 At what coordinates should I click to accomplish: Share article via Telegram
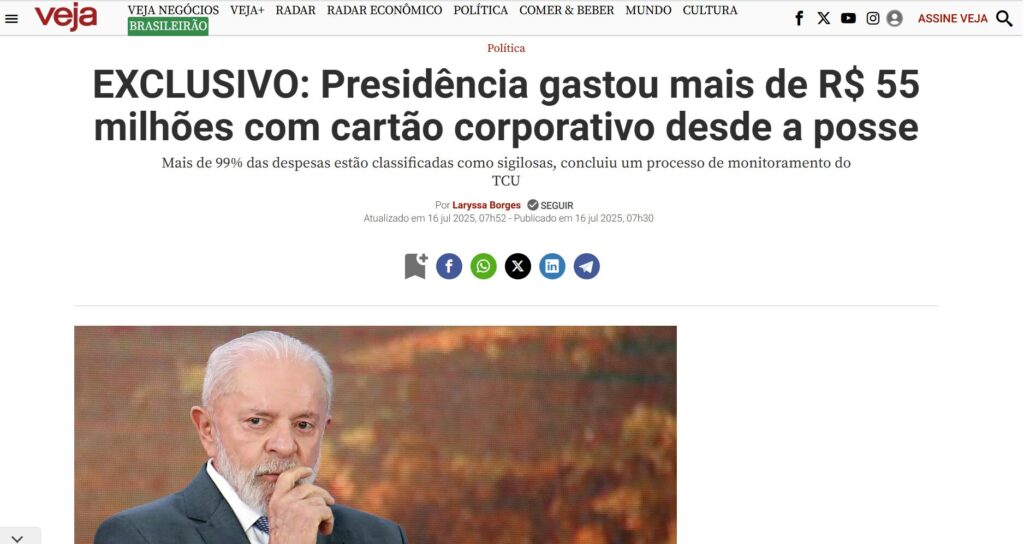pyautogui.click(x=586, y=266)
